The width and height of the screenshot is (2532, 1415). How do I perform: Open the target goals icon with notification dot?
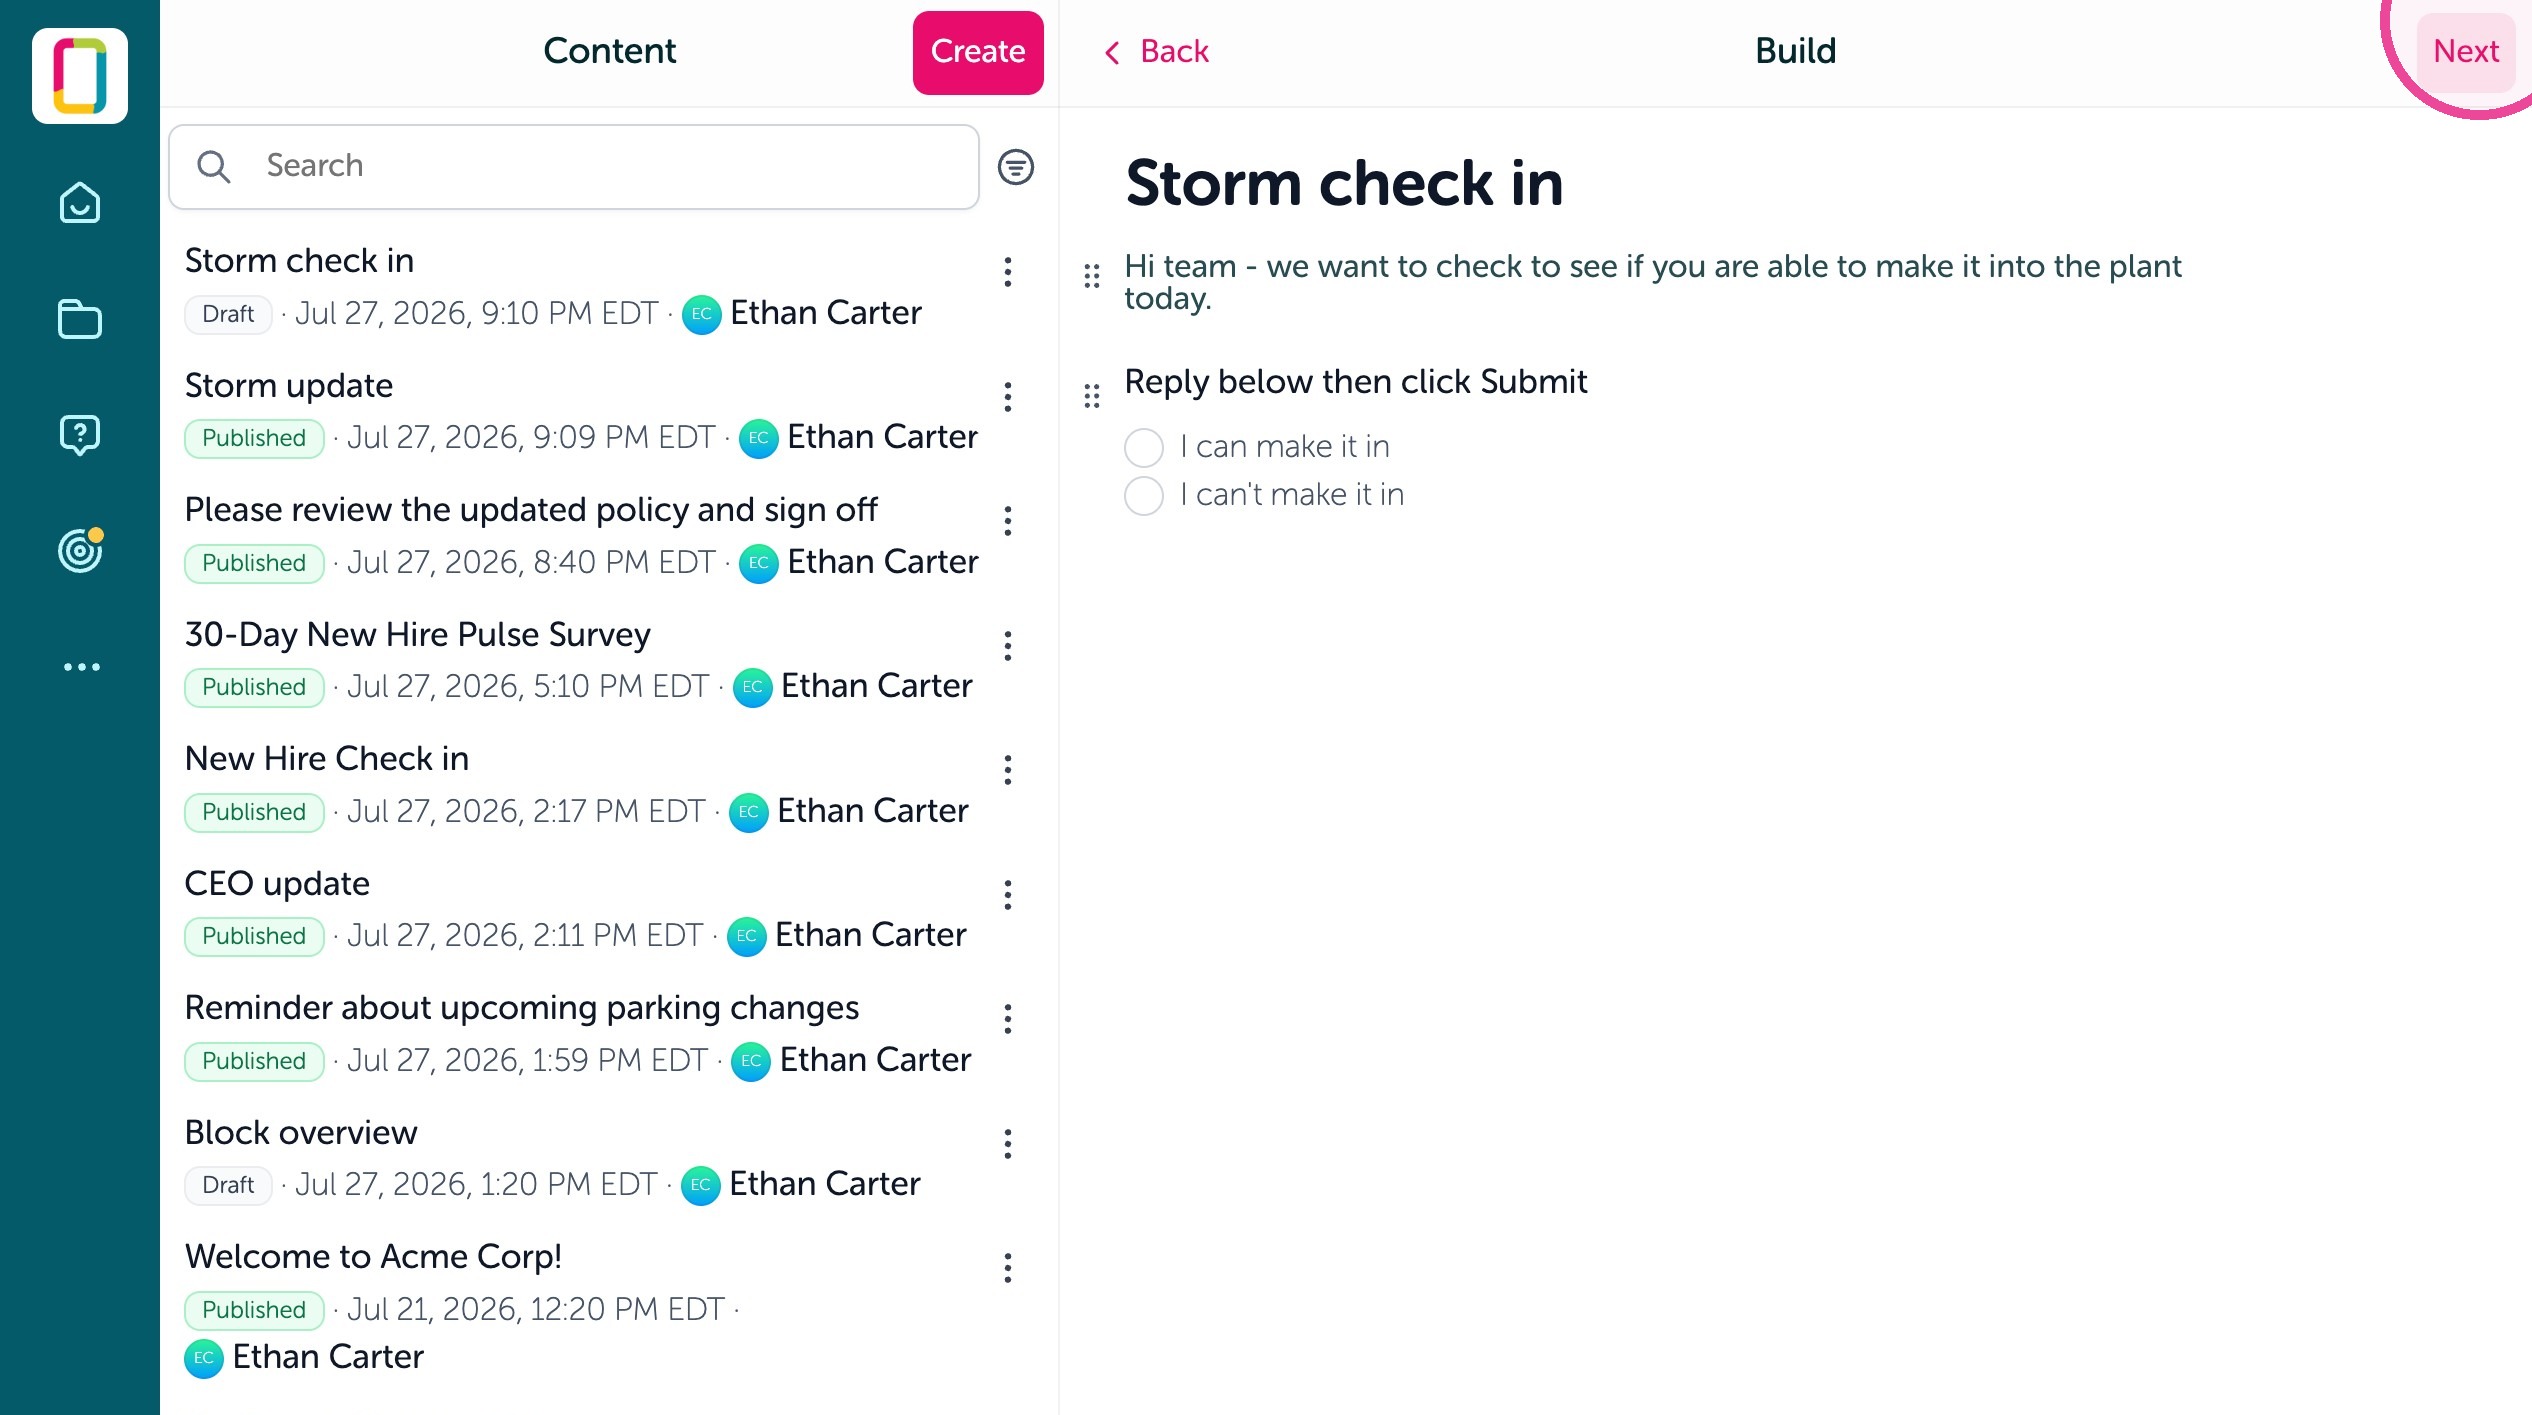click(81, 550)
